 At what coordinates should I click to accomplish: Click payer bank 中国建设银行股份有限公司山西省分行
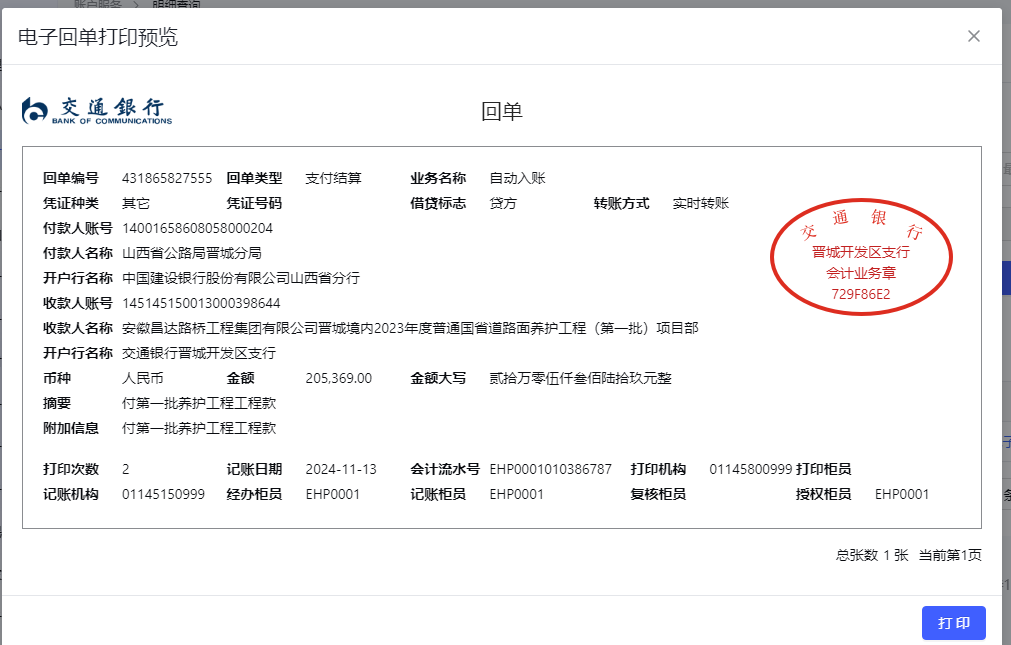pos(241,278)
